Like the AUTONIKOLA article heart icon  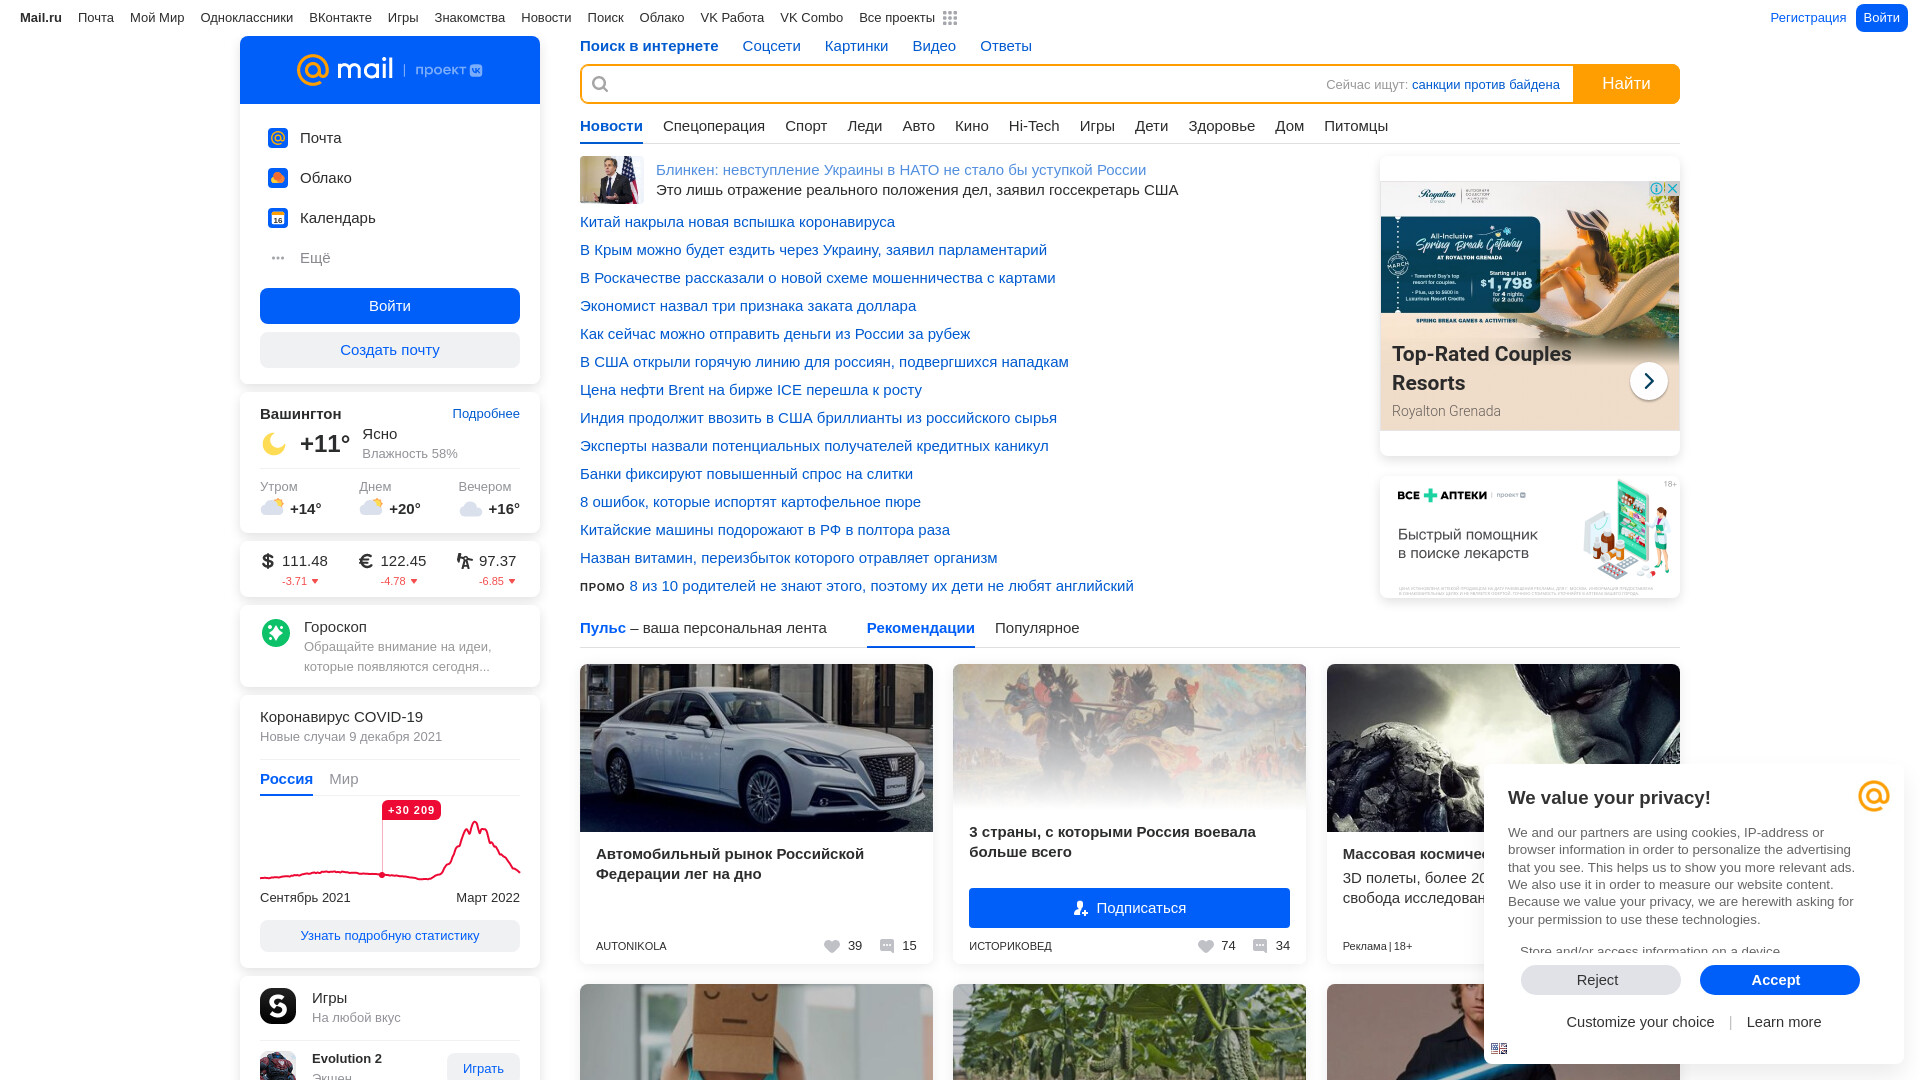click(832, 946)
